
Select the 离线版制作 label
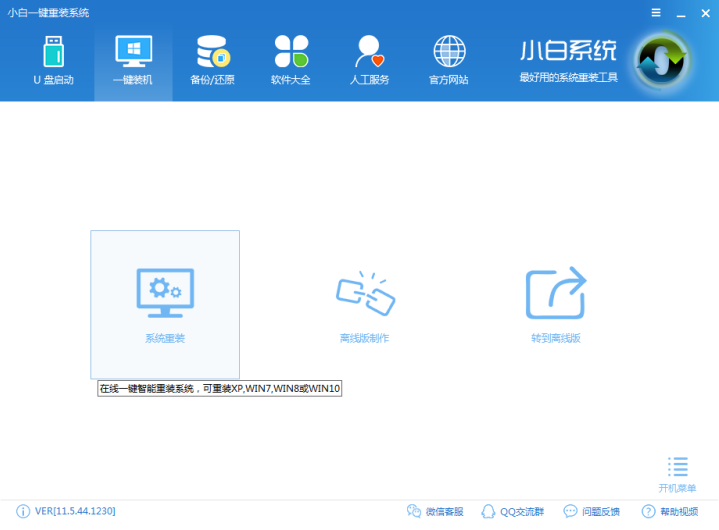coord(365,338)
